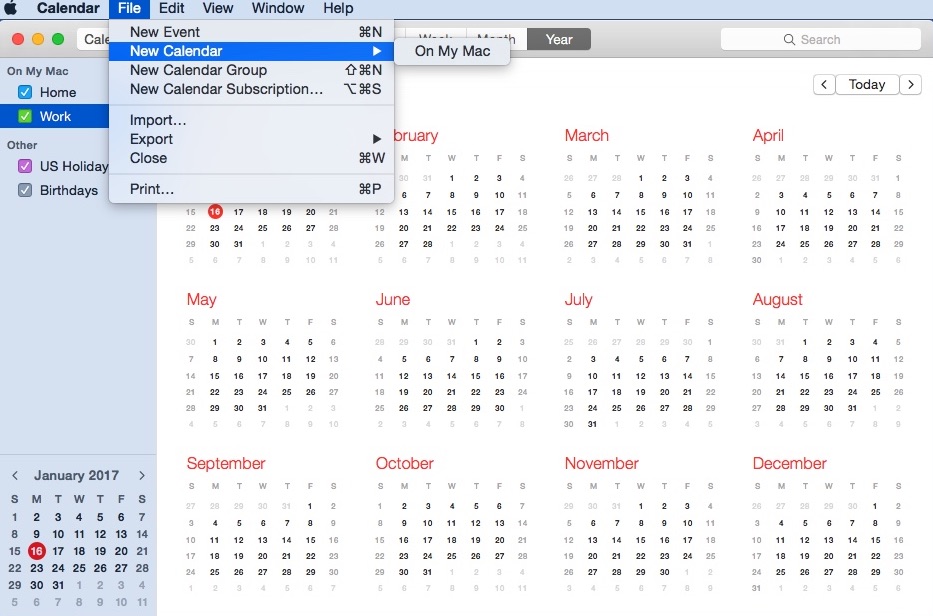
Task: Show next month in mini calendar
Action: click(142, 476)
